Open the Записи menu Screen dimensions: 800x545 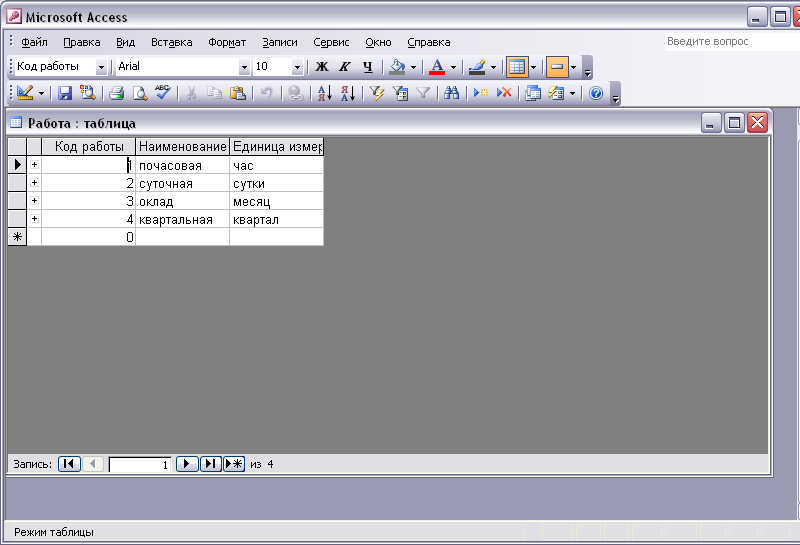click(280, 42)
